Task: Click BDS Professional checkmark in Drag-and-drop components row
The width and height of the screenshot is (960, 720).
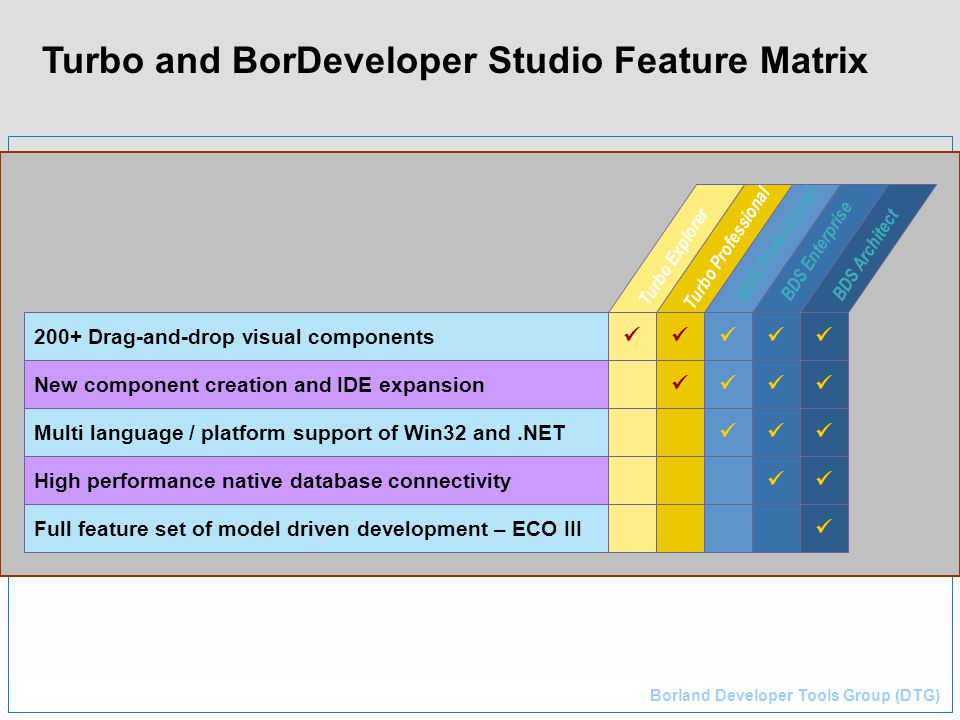Action: (x=728, y=334)
